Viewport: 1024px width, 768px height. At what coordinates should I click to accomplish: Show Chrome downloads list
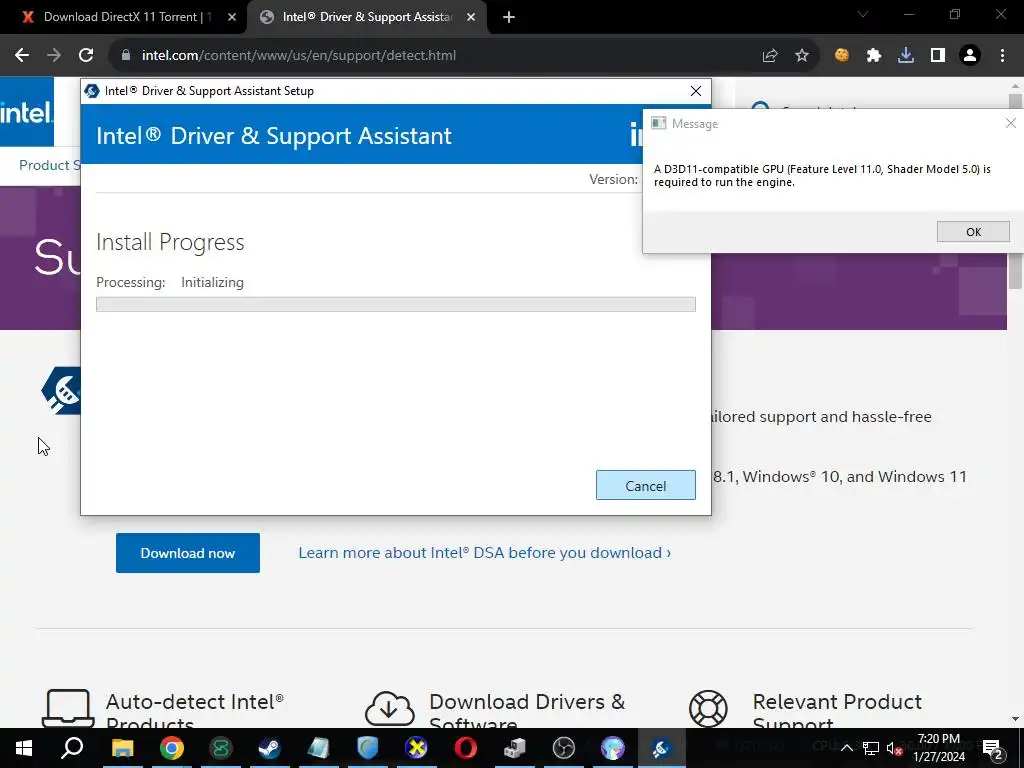pos(906,56)
